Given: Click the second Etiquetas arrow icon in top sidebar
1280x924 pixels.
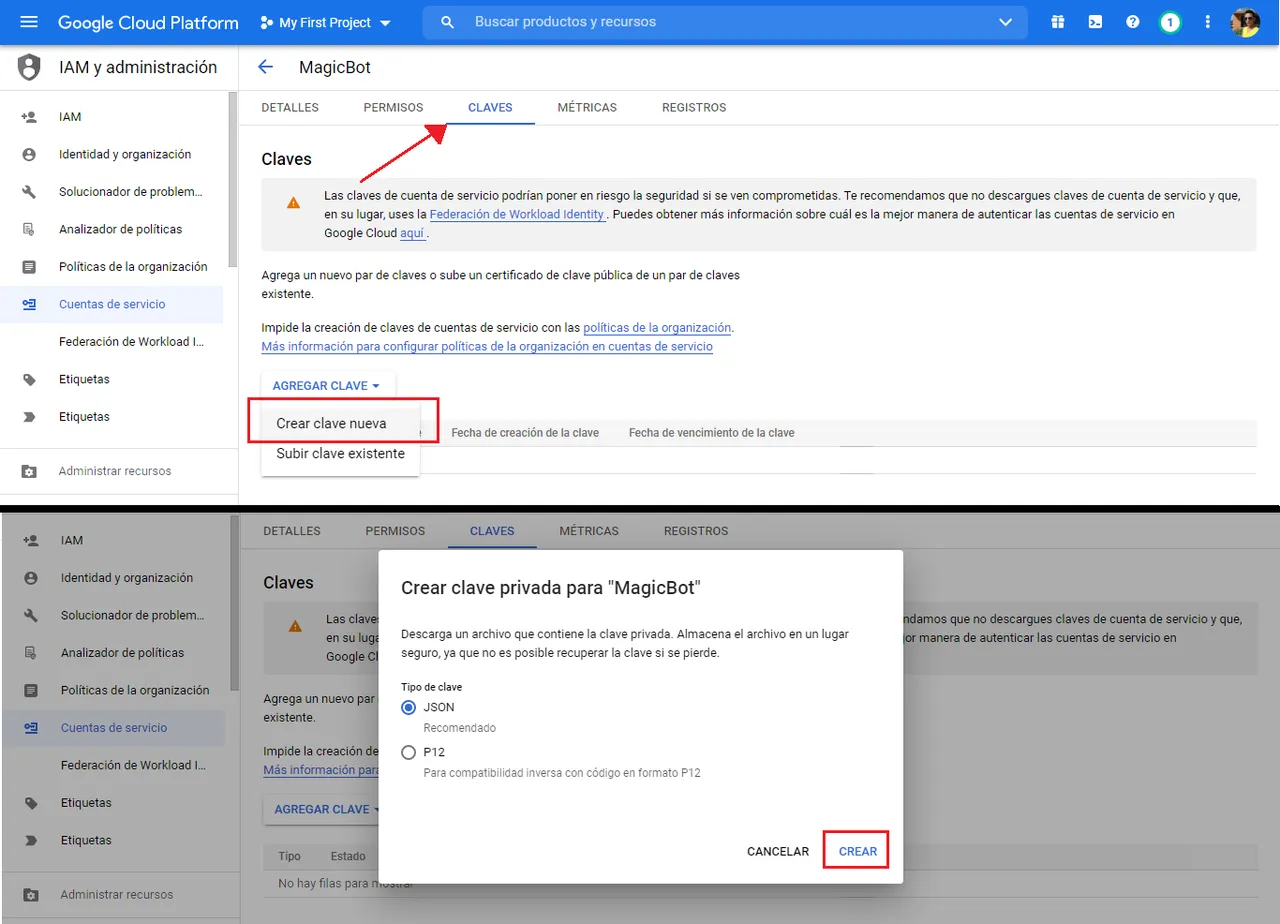Looking at the screenshot, I should (x=29, y=417).
